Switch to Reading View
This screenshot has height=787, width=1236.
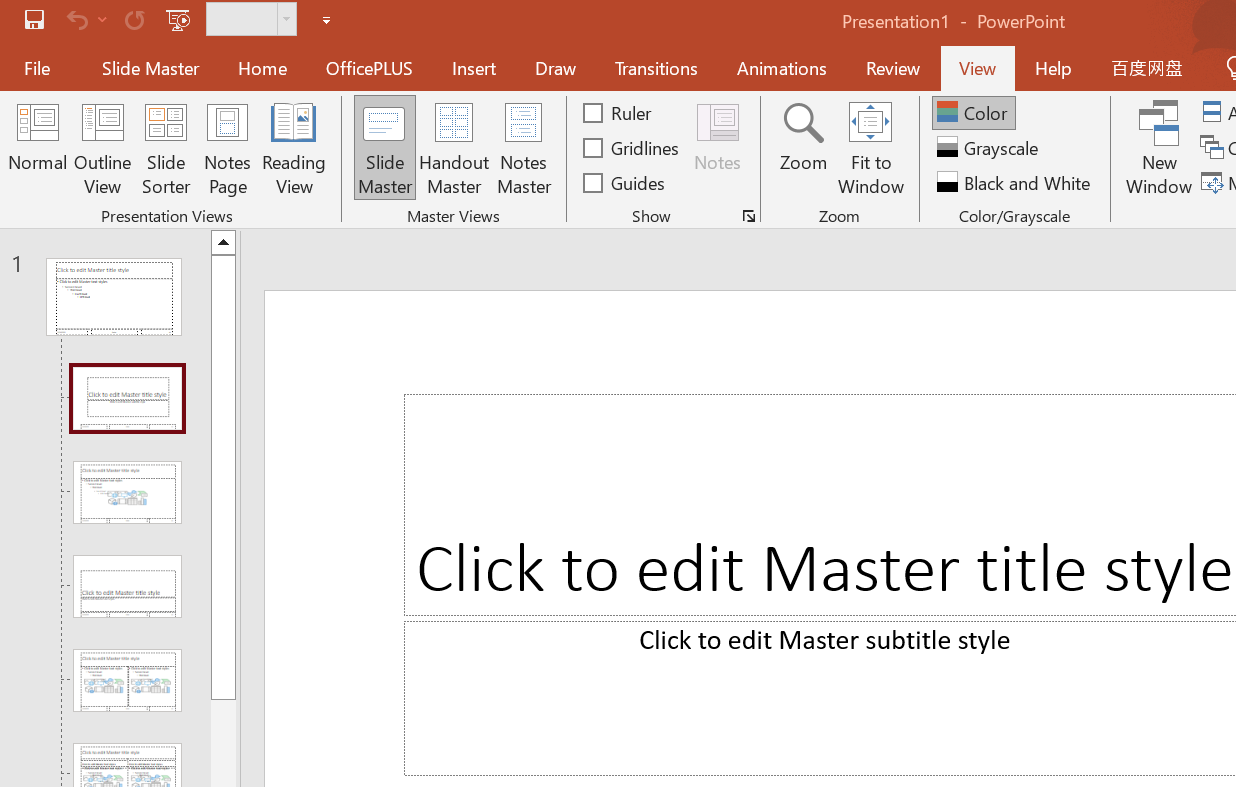[x=293, y=148]
